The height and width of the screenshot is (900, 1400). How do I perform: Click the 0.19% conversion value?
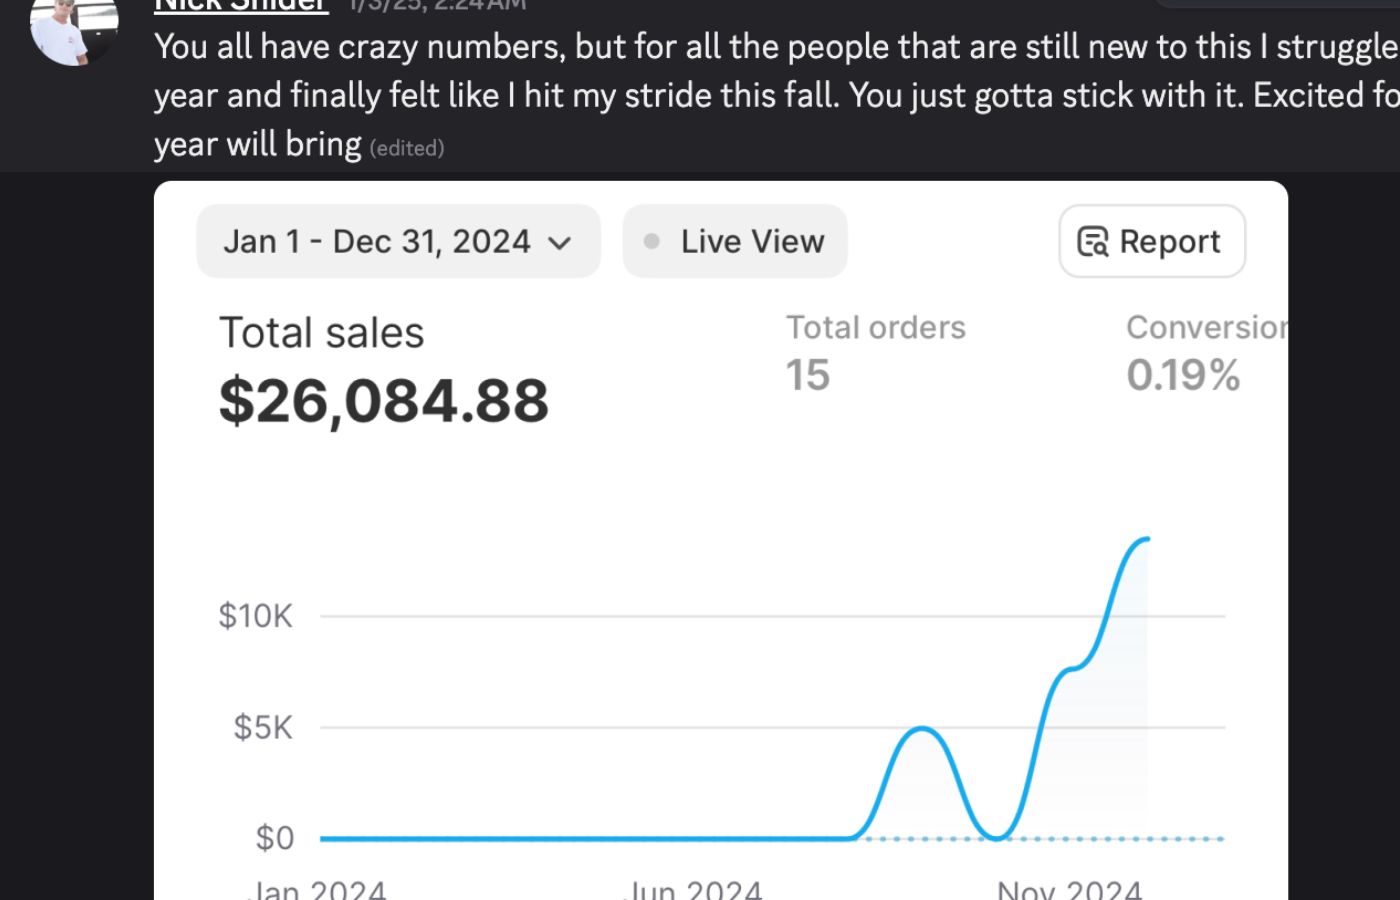point(1183,375)
